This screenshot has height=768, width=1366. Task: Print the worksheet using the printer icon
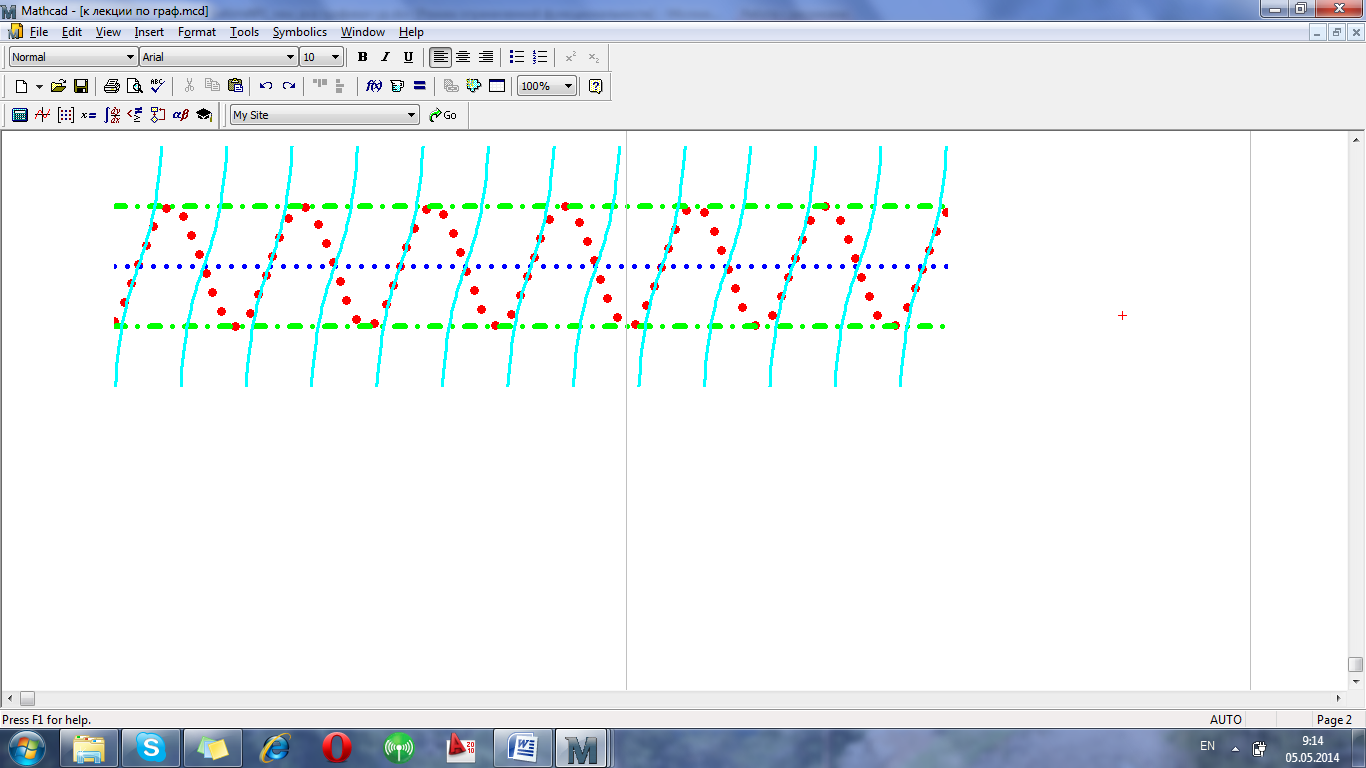[112, 86]
